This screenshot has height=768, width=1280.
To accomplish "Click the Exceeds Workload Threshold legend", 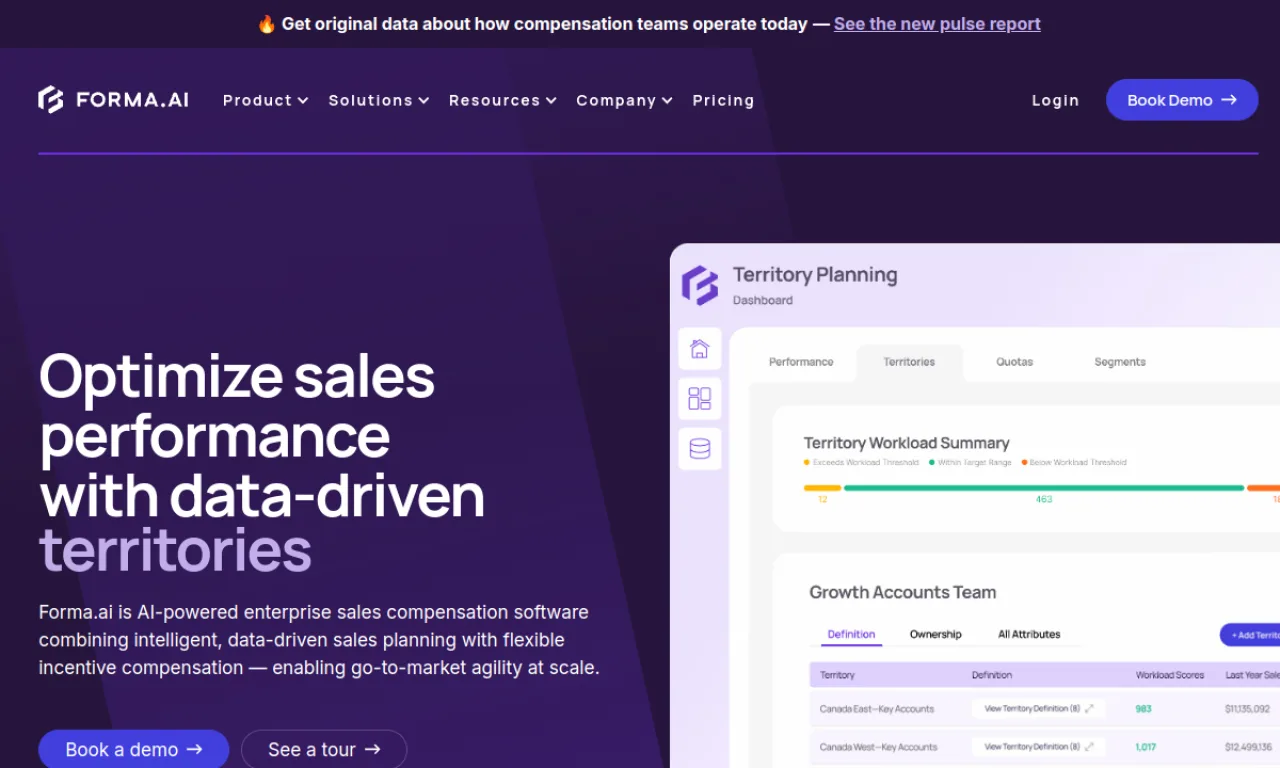I will coord(861,463).
